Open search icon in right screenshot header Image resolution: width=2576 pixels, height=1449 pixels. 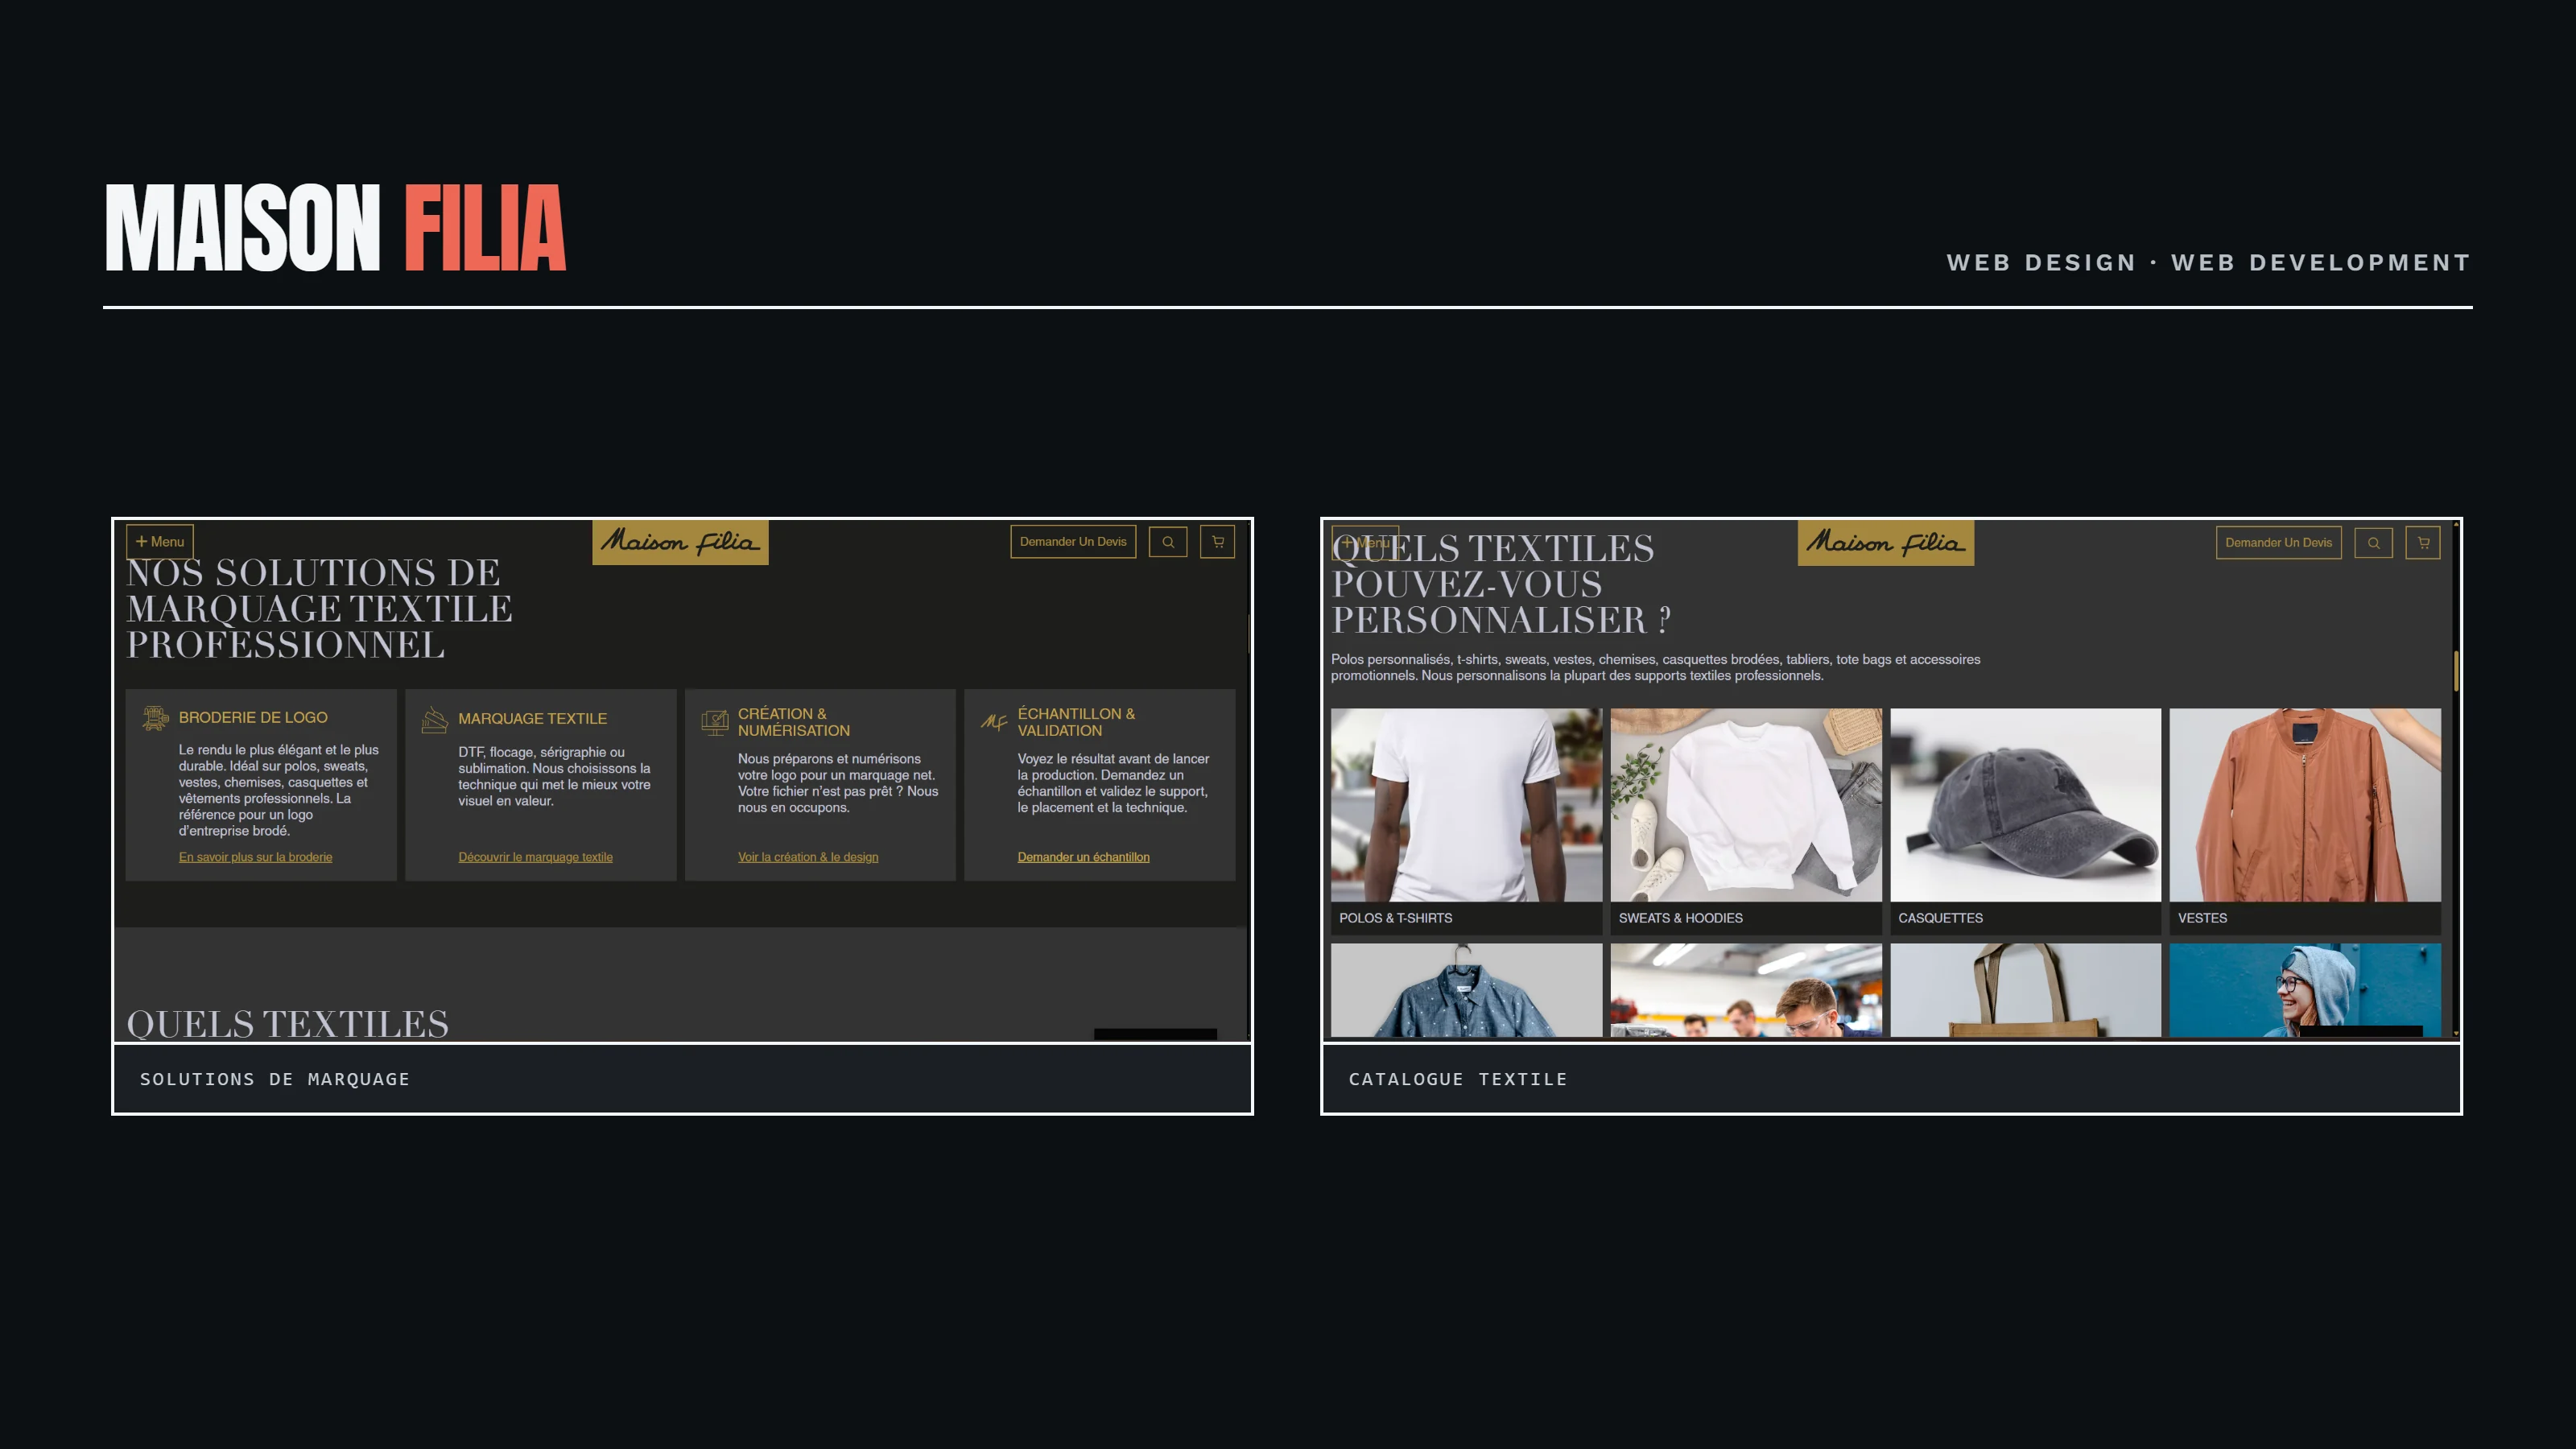2373,542
